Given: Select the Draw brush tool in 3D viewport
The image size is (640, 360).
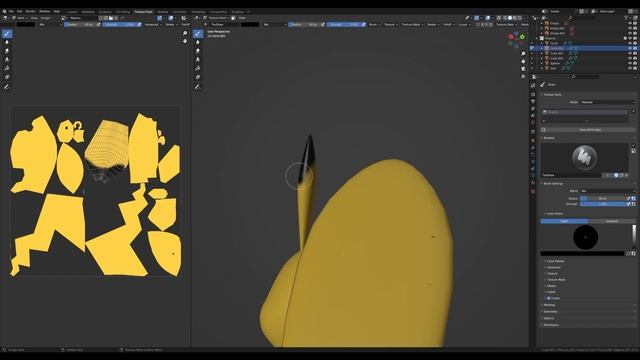Looking at the screenshot, I should coord(198,33).
